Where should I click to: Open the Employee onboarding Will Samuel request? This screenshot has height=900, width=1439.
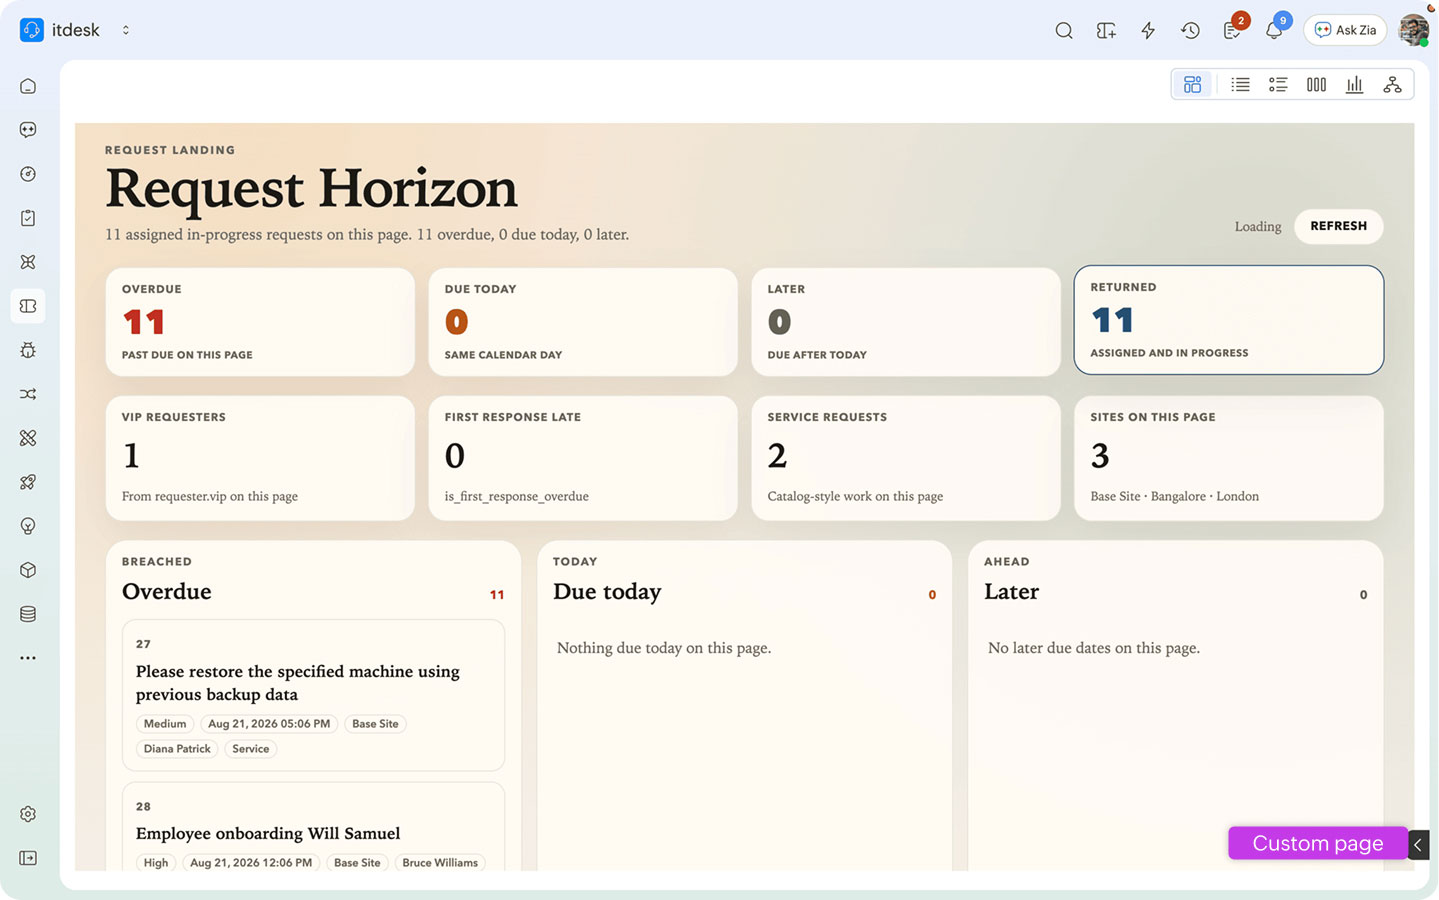(268, 833)
